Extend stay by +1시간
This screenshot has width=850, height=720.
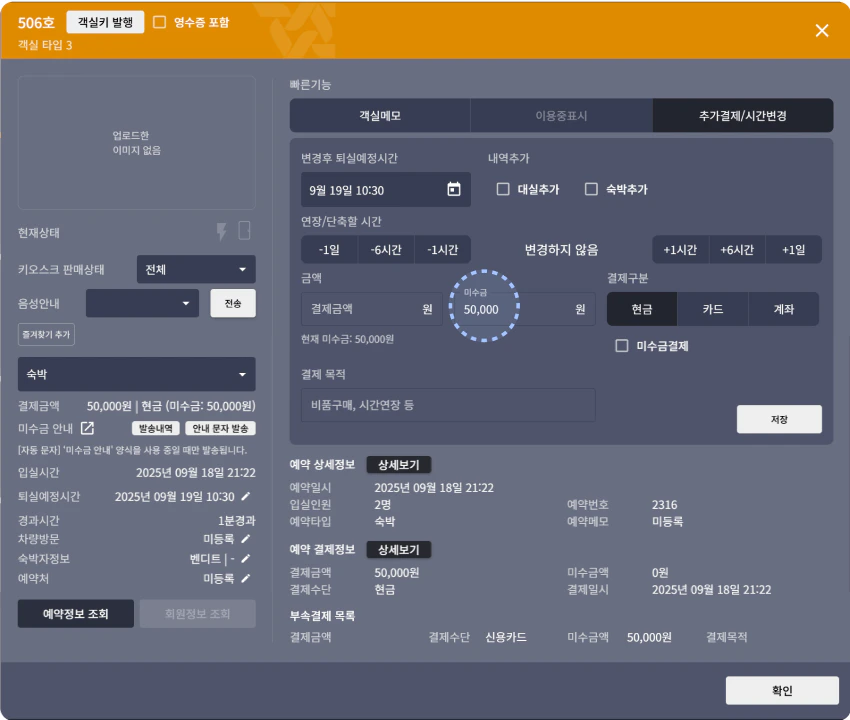click(x=680, y=249)
